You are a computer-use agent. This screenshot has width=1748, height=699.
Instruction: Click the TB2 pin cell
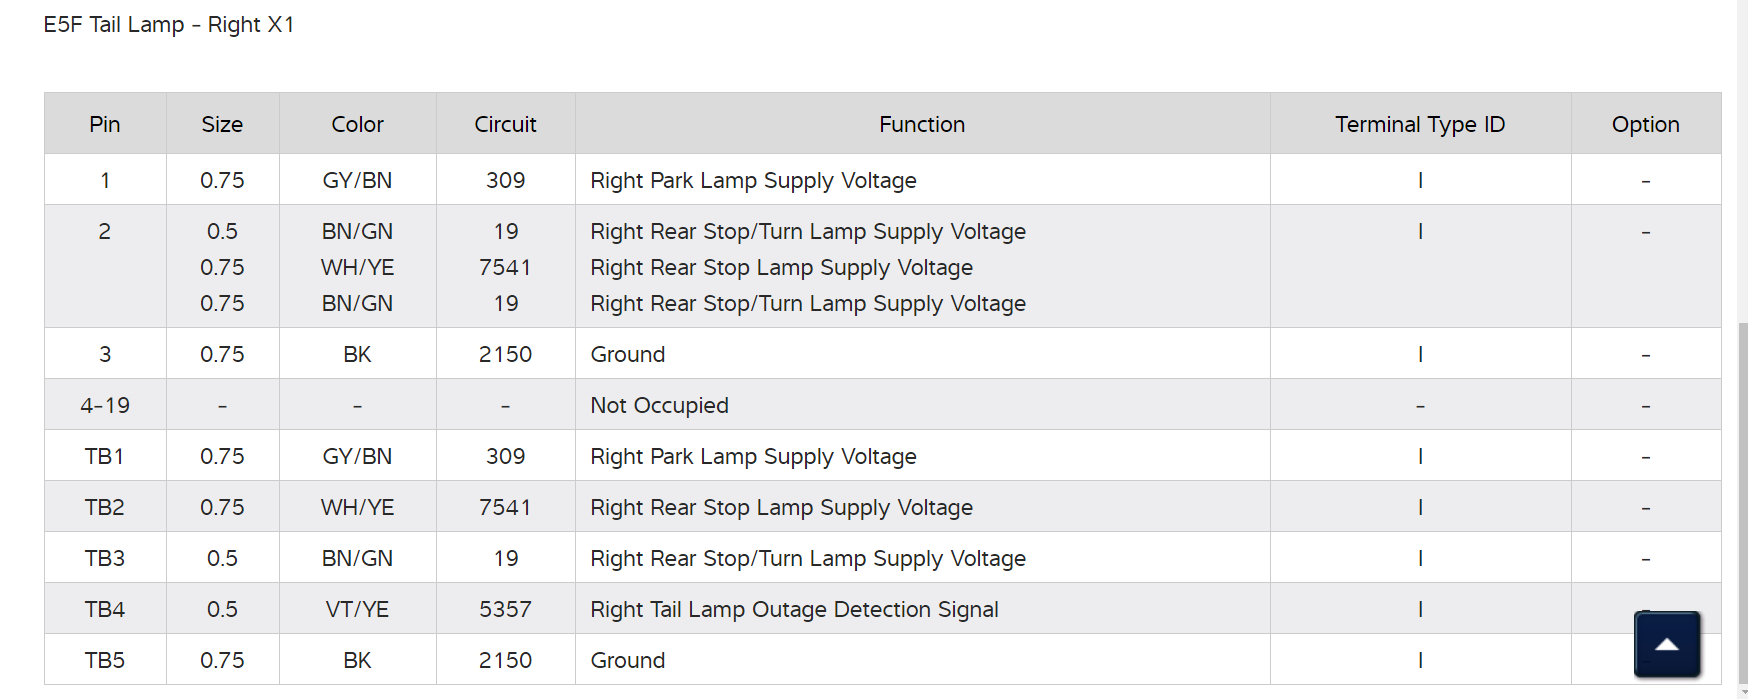point(105,507)
